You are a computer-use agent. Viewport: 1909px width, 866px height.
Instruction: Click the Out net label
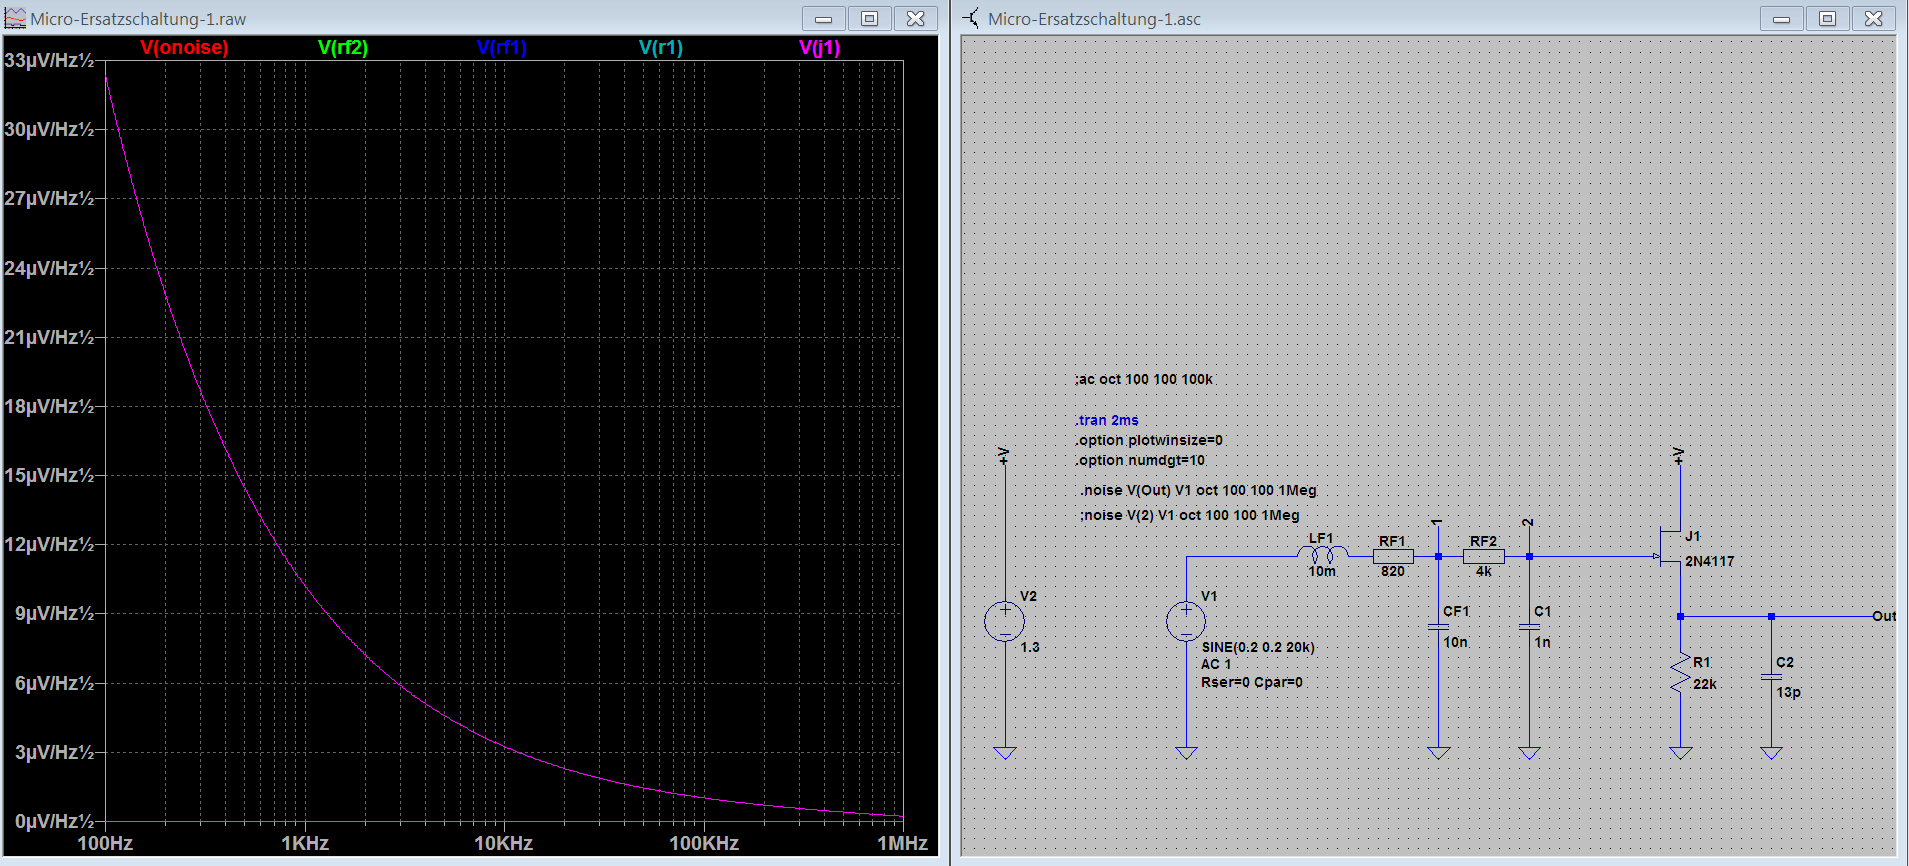(x=1884, y=616)
